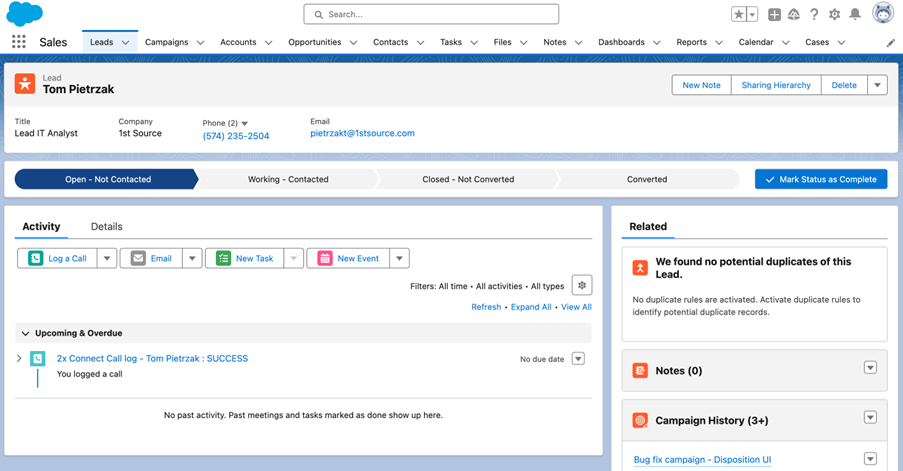903x471 pixels.
Task: Open the Bug fix campaign - Disposition UI link
Action: pos(702,459)
